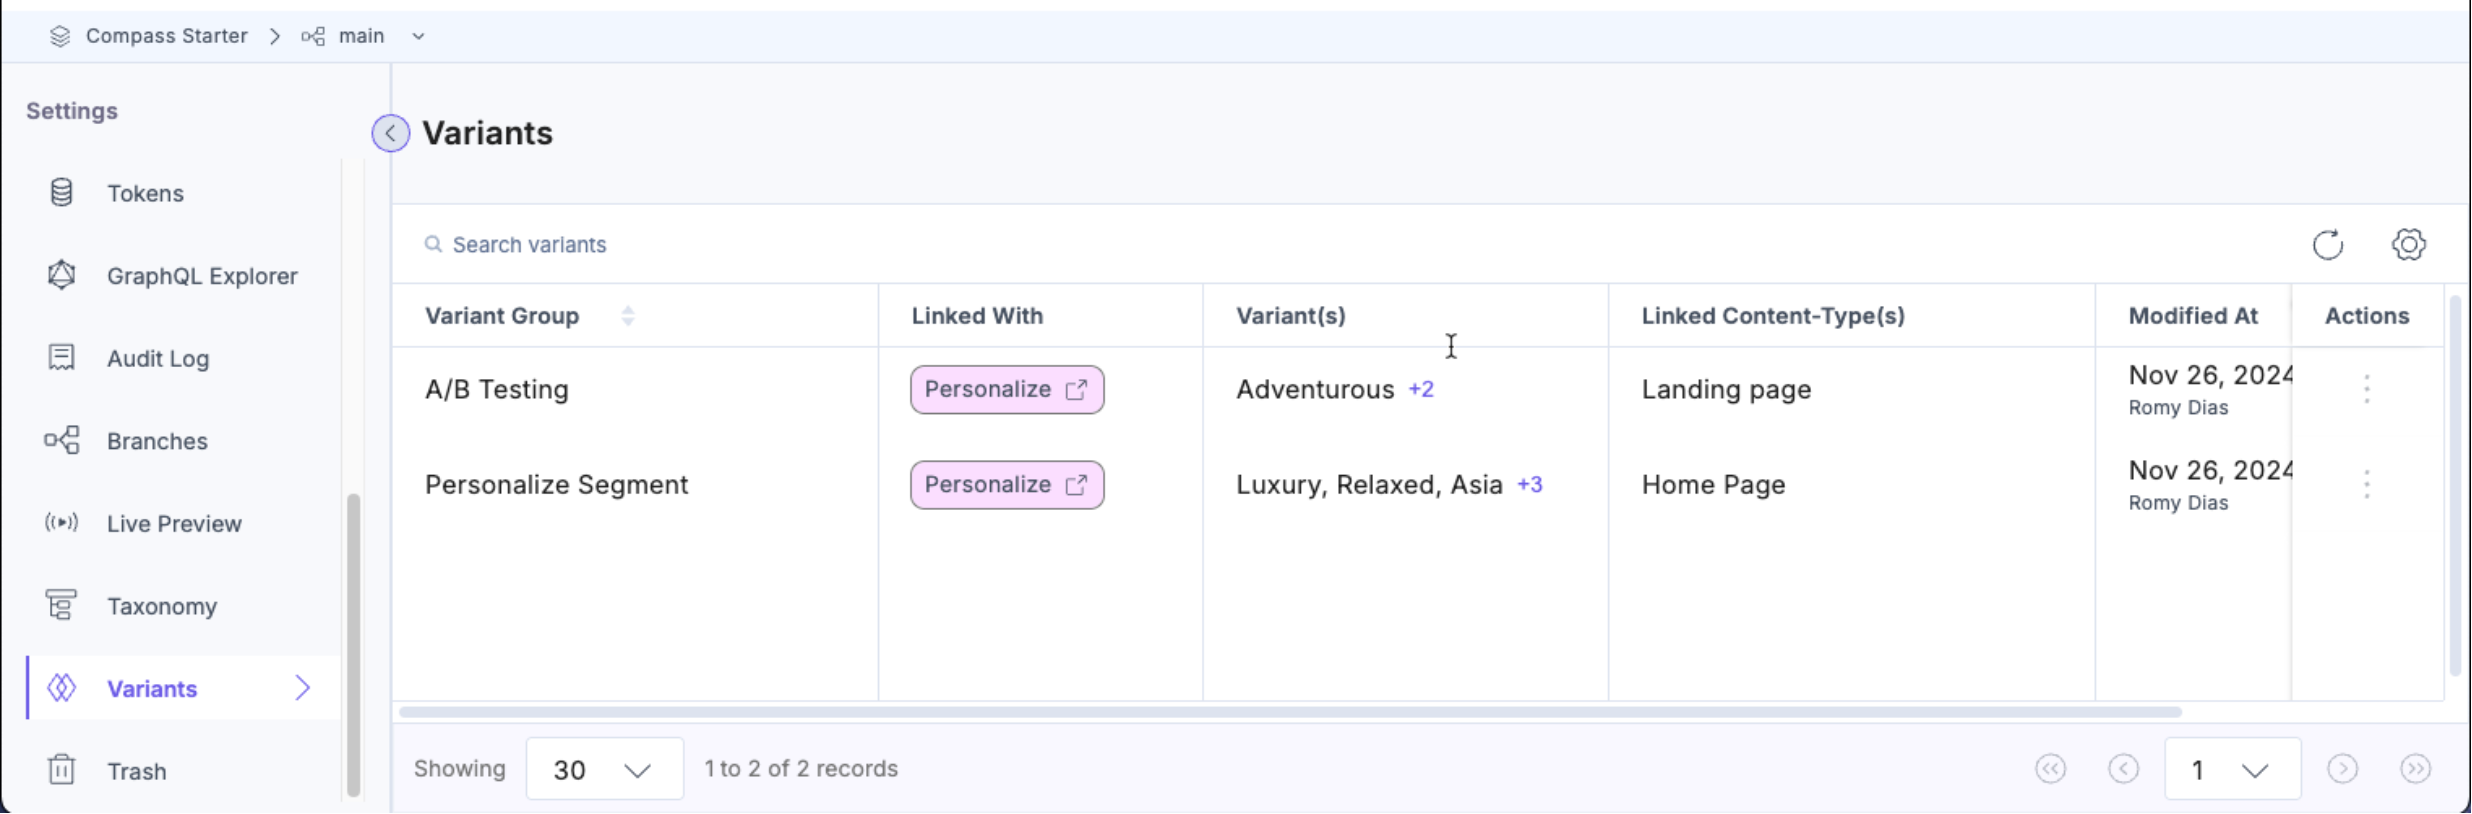This screenshot has height=814, width=2472.
Task: Open actions menu for Personalize Segment row
Action: click(x=2366, y=485)
